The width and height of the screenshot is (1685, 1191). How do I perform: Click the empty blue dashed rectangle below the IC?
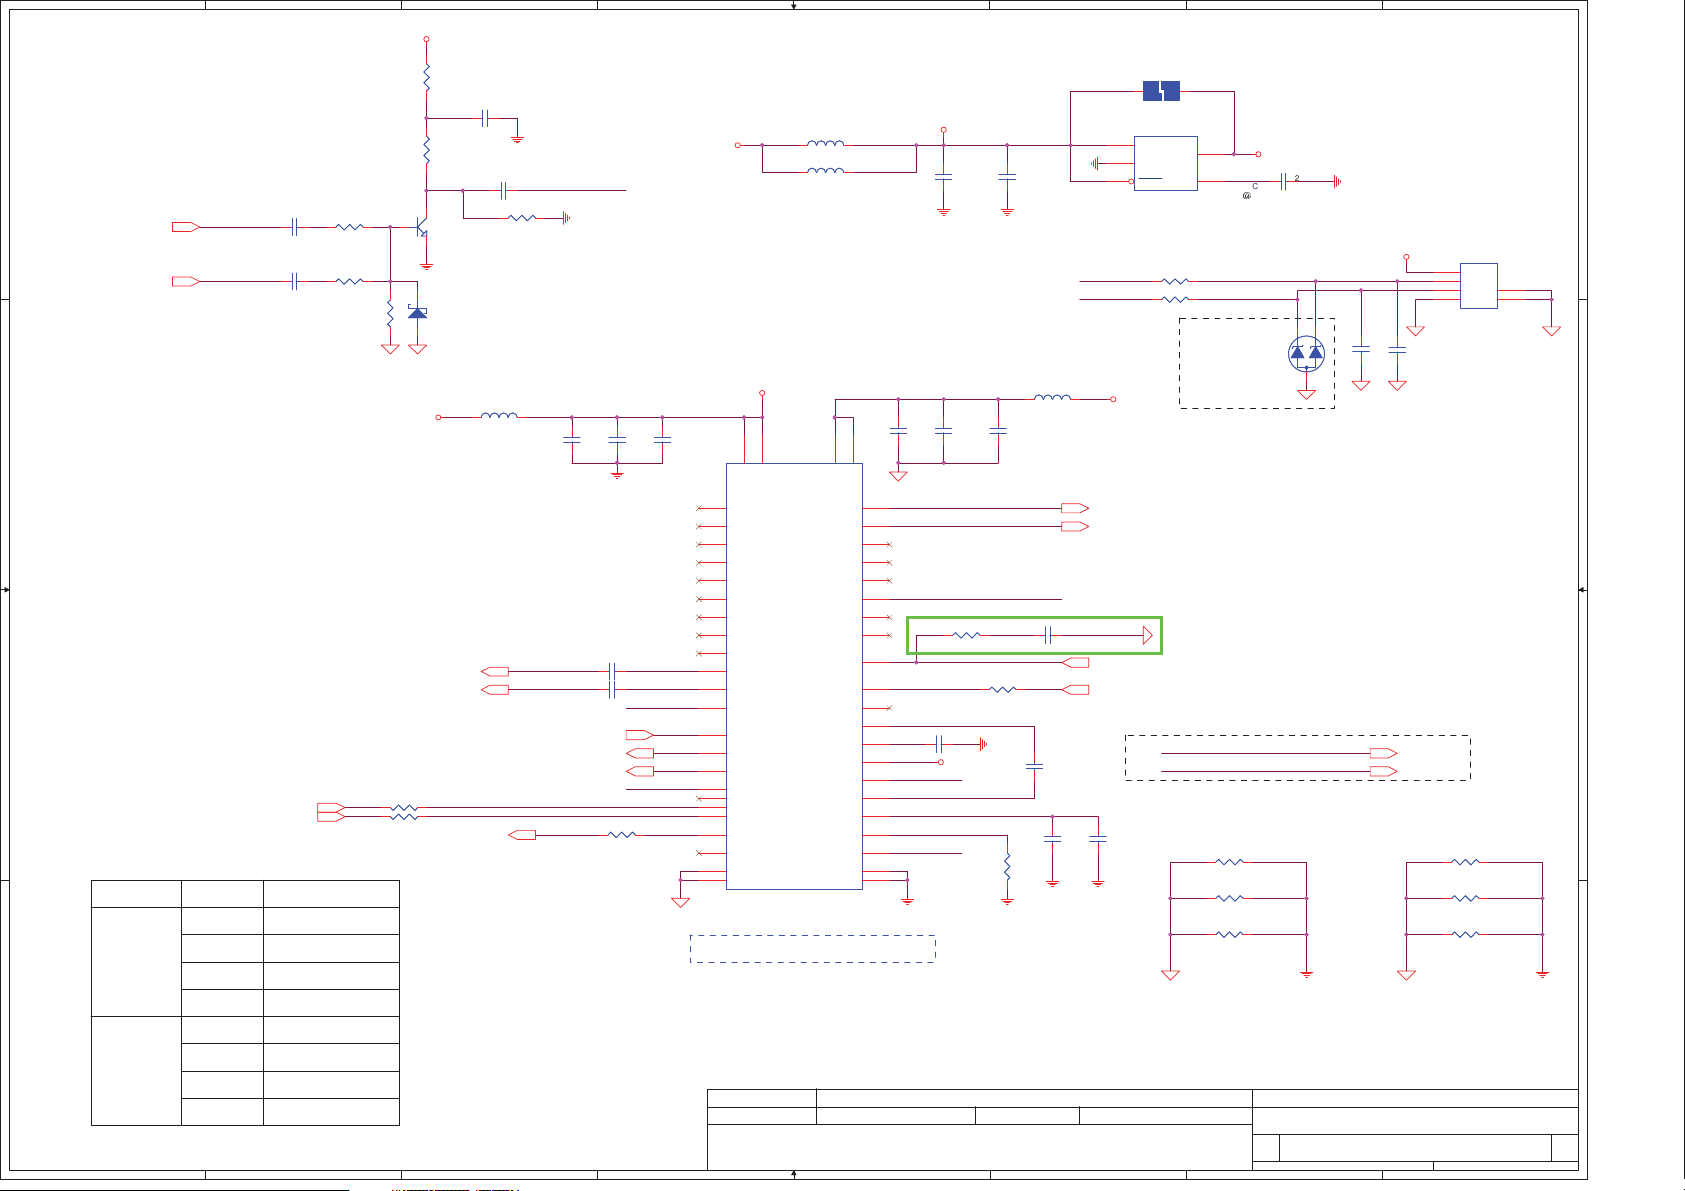pyautogui.click(x=812, y=949)
